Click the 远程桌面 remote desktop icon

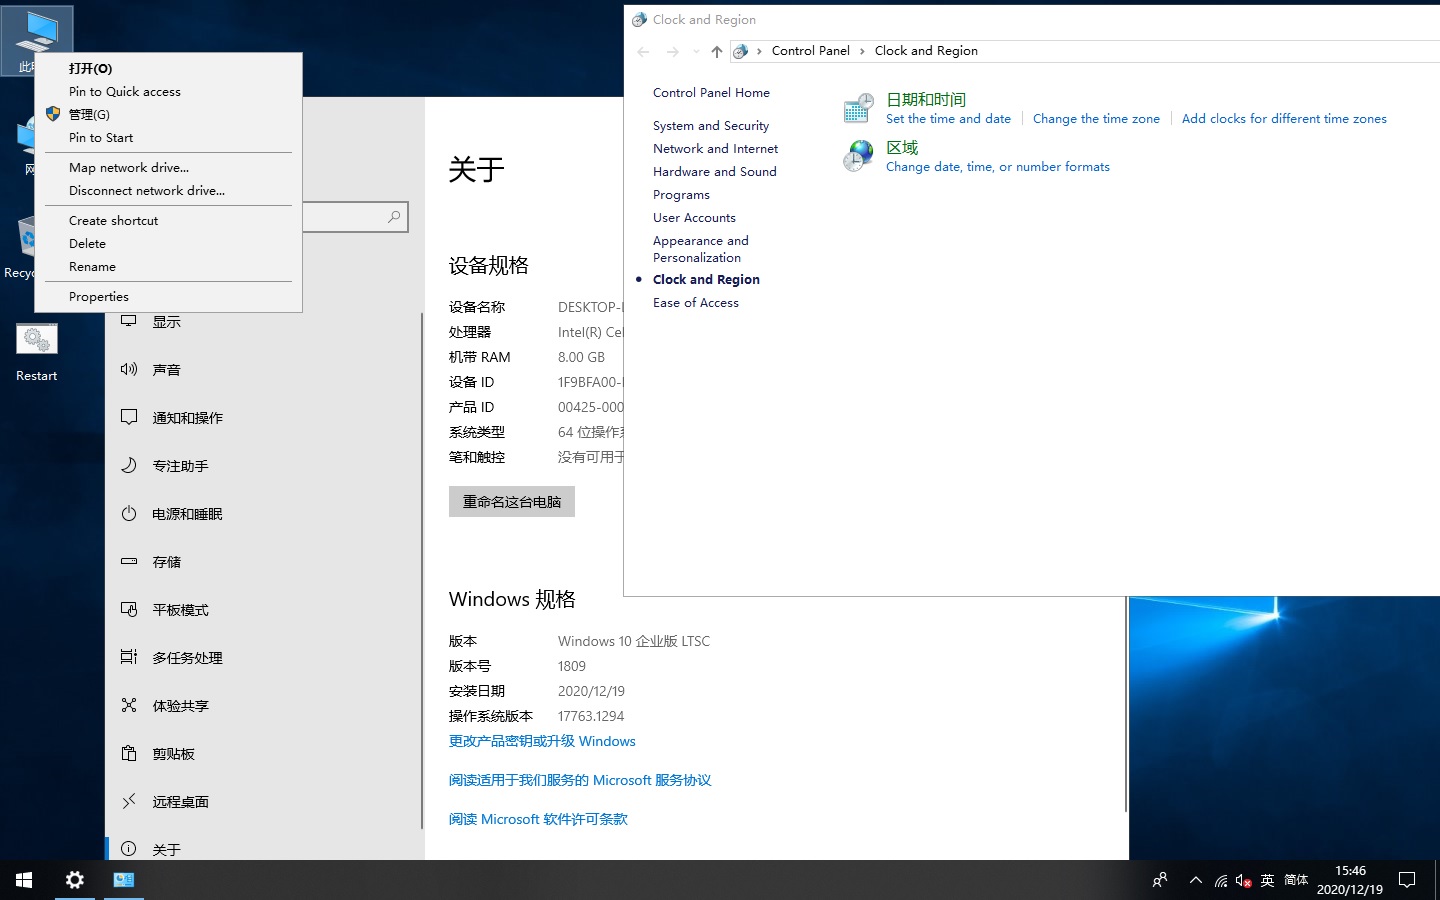tap(129, 801)
